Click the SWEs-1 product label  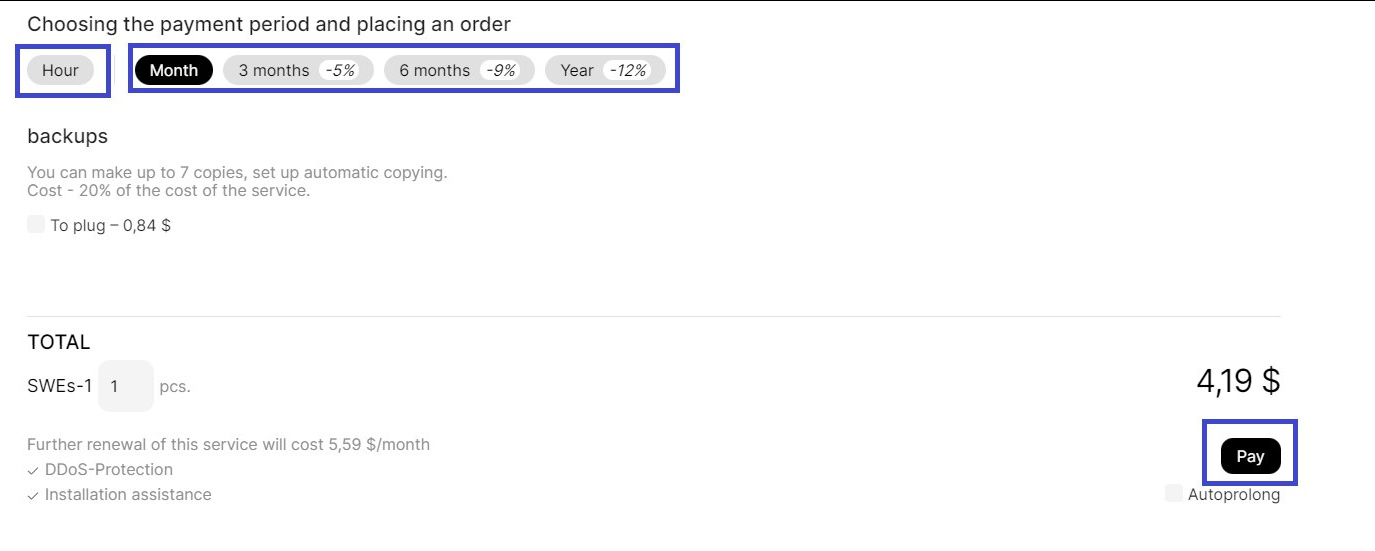pyautogui.click(x=60, y=386)
